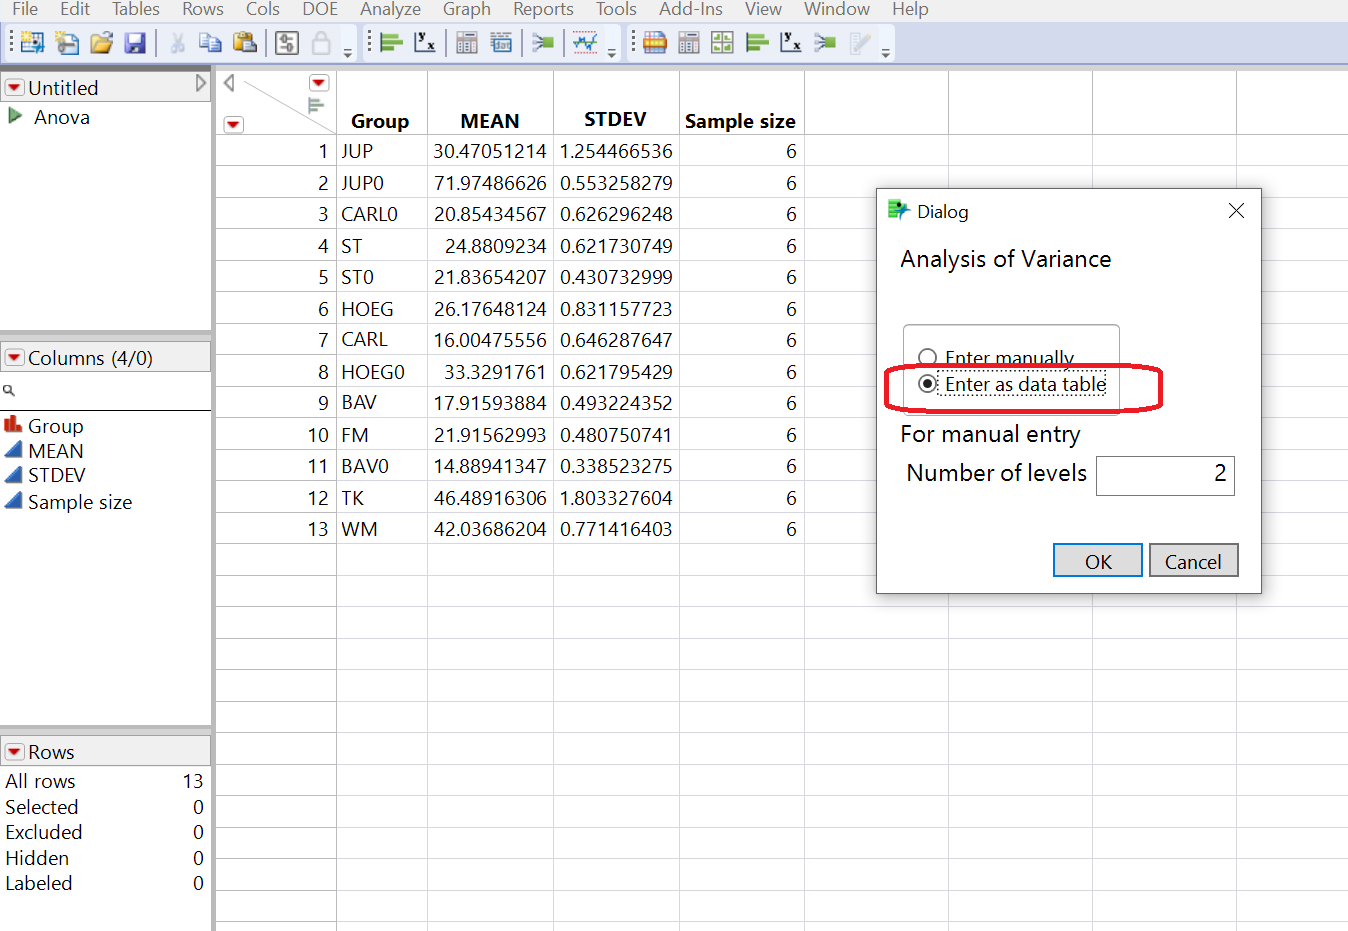Open the Analyze menu
This screenshot has width=1348, height=931.
[x=390, y=10]
